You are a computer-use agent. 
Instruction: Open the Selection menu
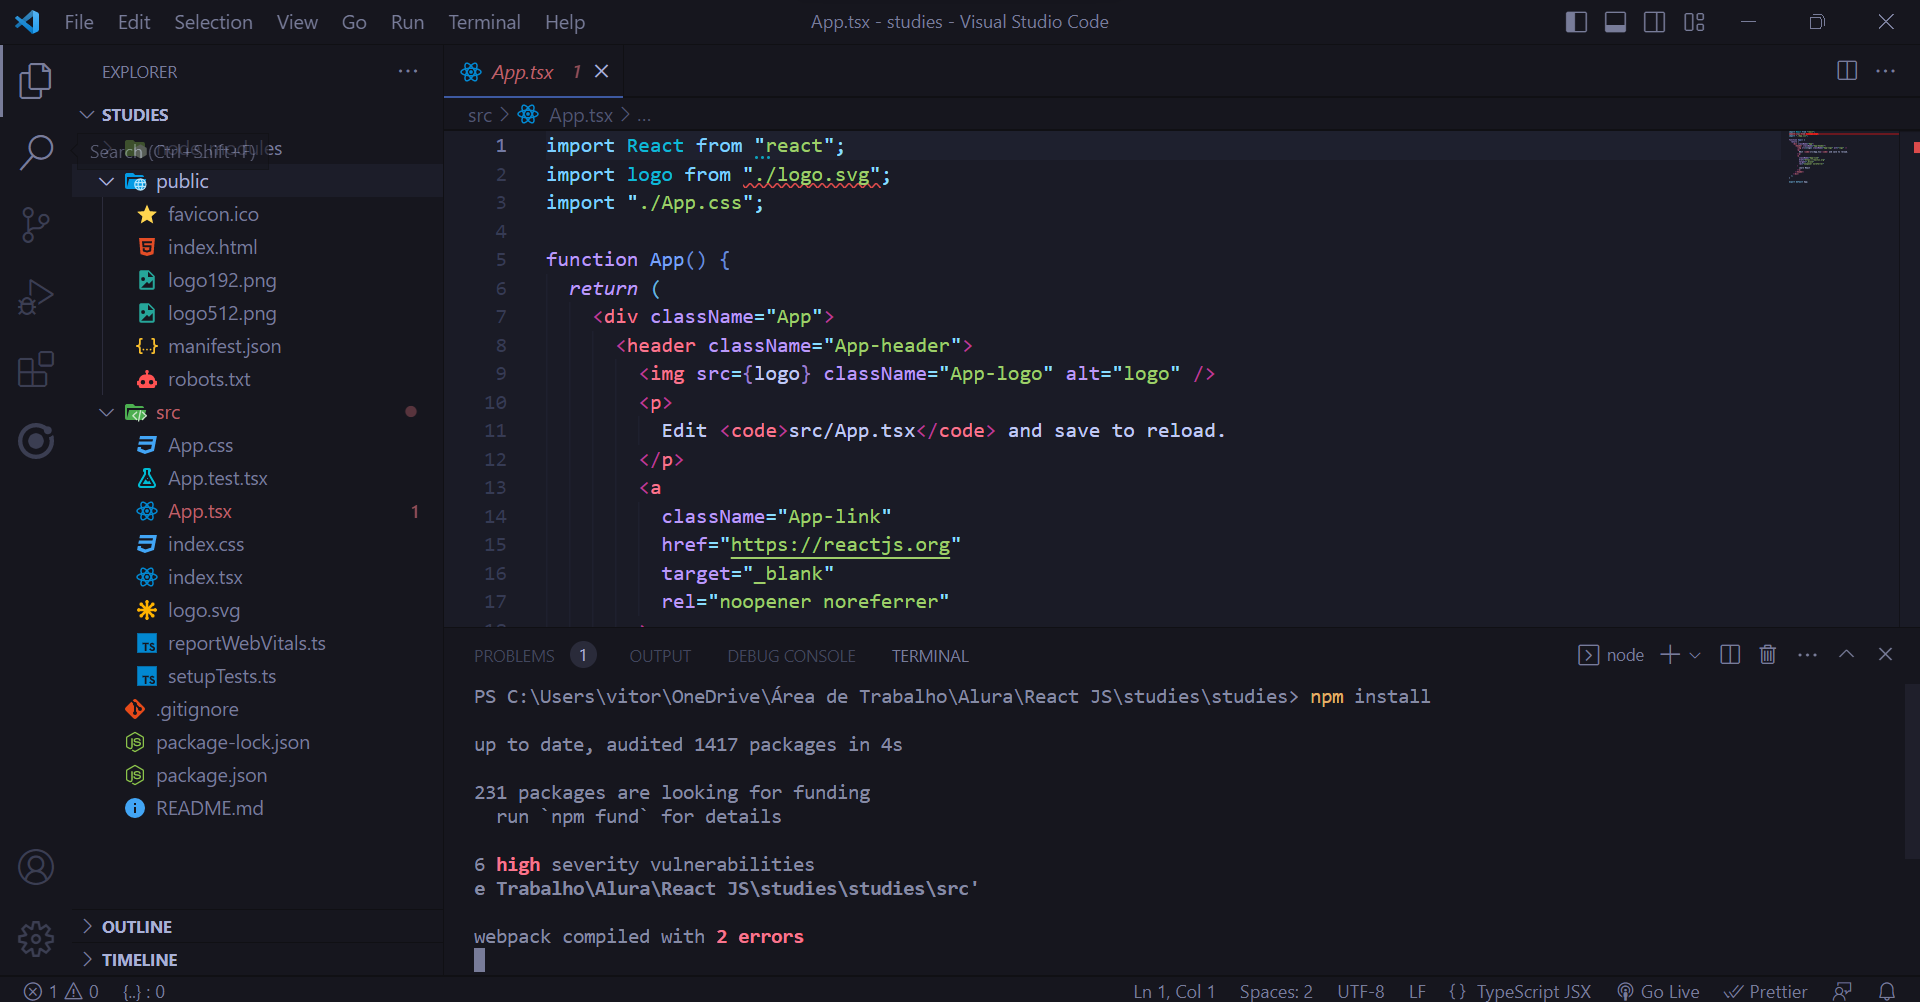click(x=213, y=22)
